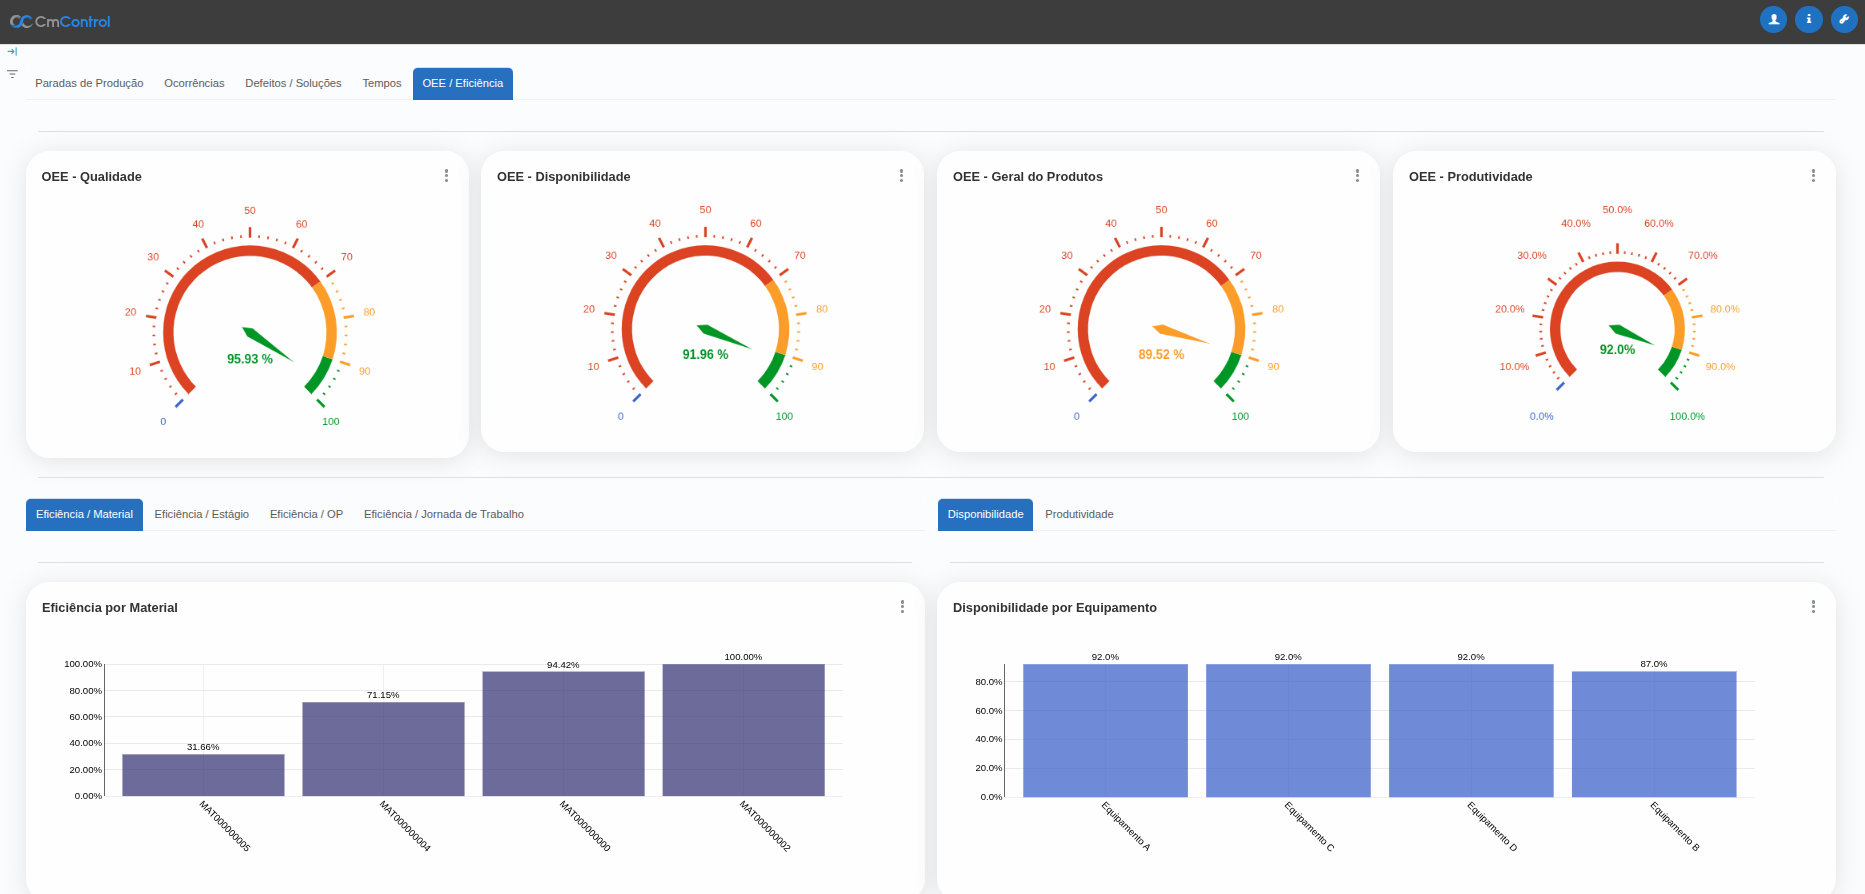Open OEE - Disponibilidade kebab menu

pos(901,176)
